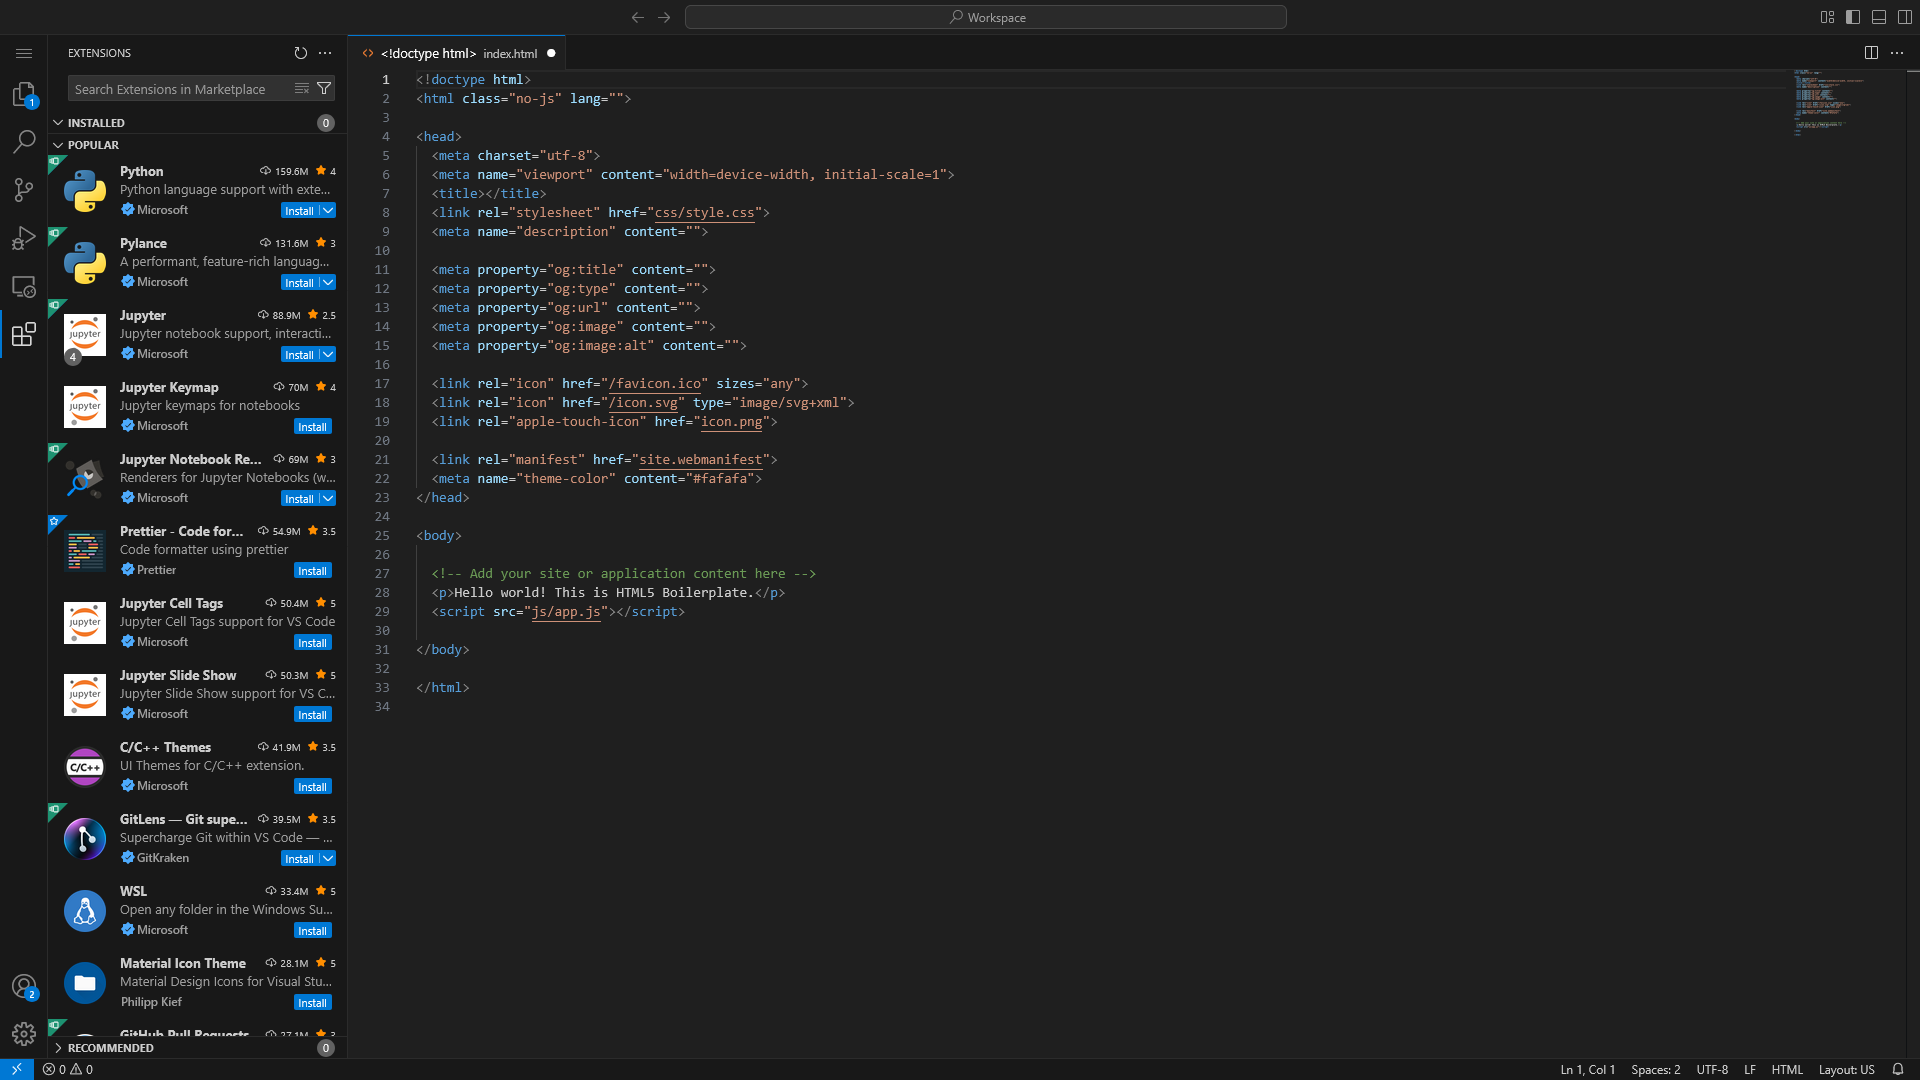Install Jupyter Cell Tags extension
The image size is (1920, 1080).
(x=313, y=642)
